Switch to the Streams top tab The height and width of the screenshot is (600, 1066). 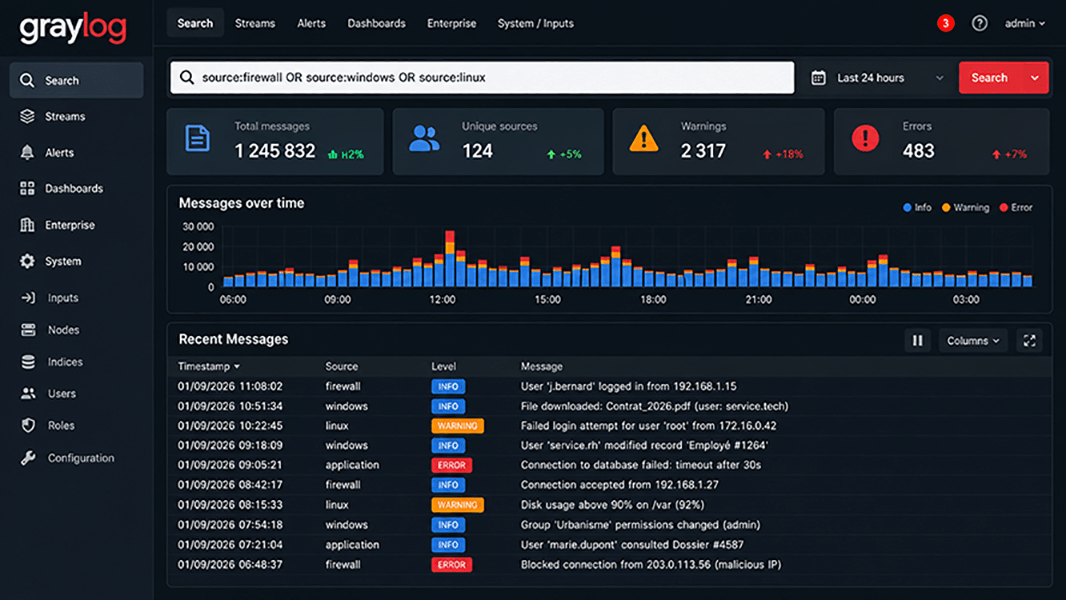(x=255, y=23)
